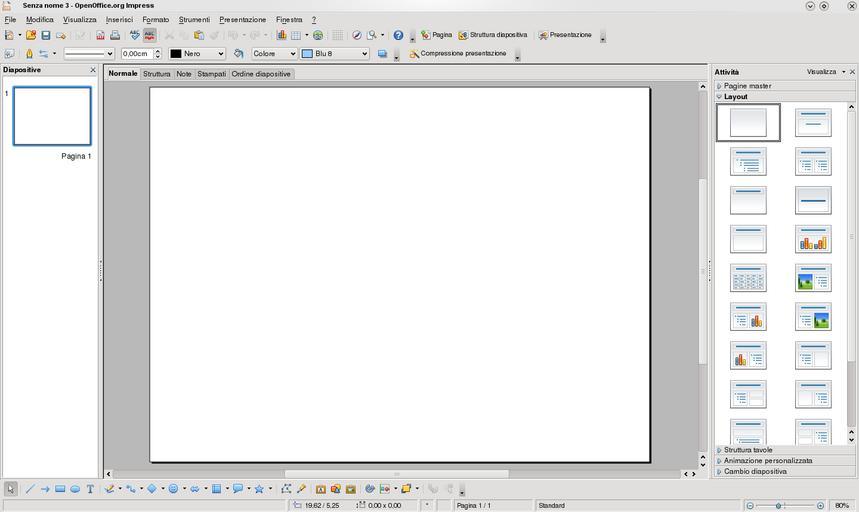Pick the Line drawing tool
This screenshot has width=859, height=512.
(29, 489)
